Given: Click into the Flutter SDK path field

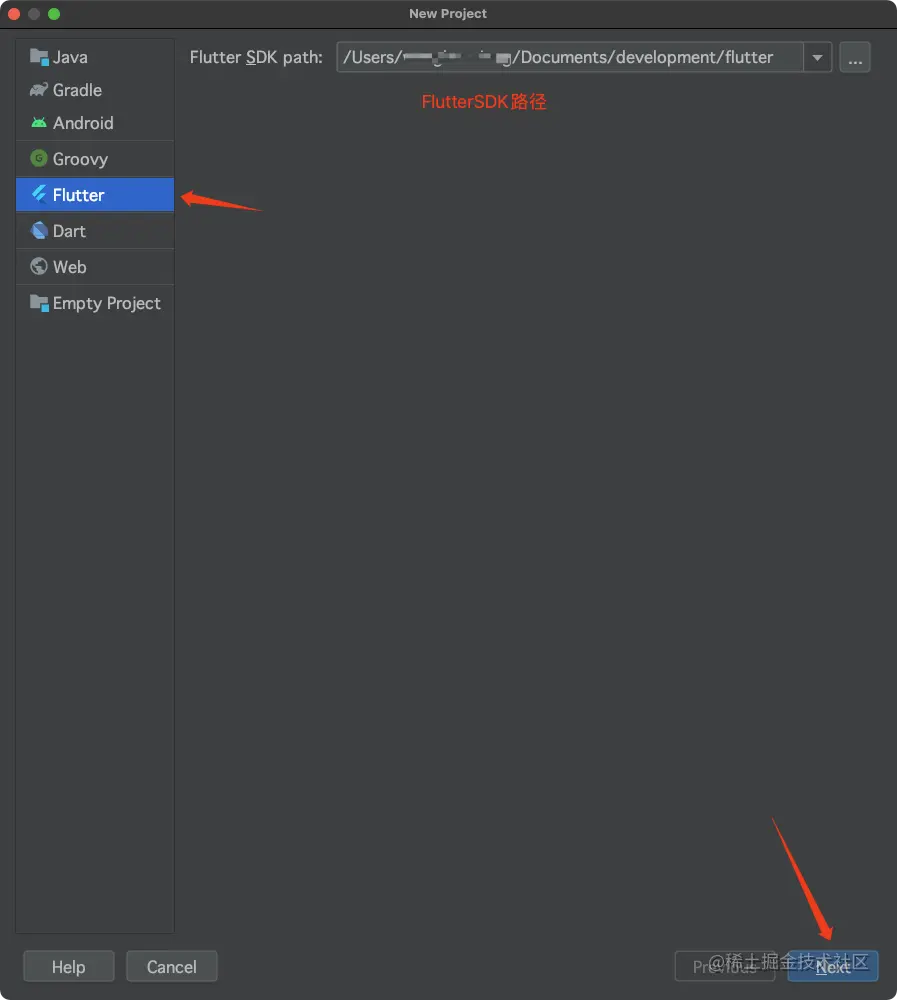Looking at the screenshot, I should coord(570,58).
